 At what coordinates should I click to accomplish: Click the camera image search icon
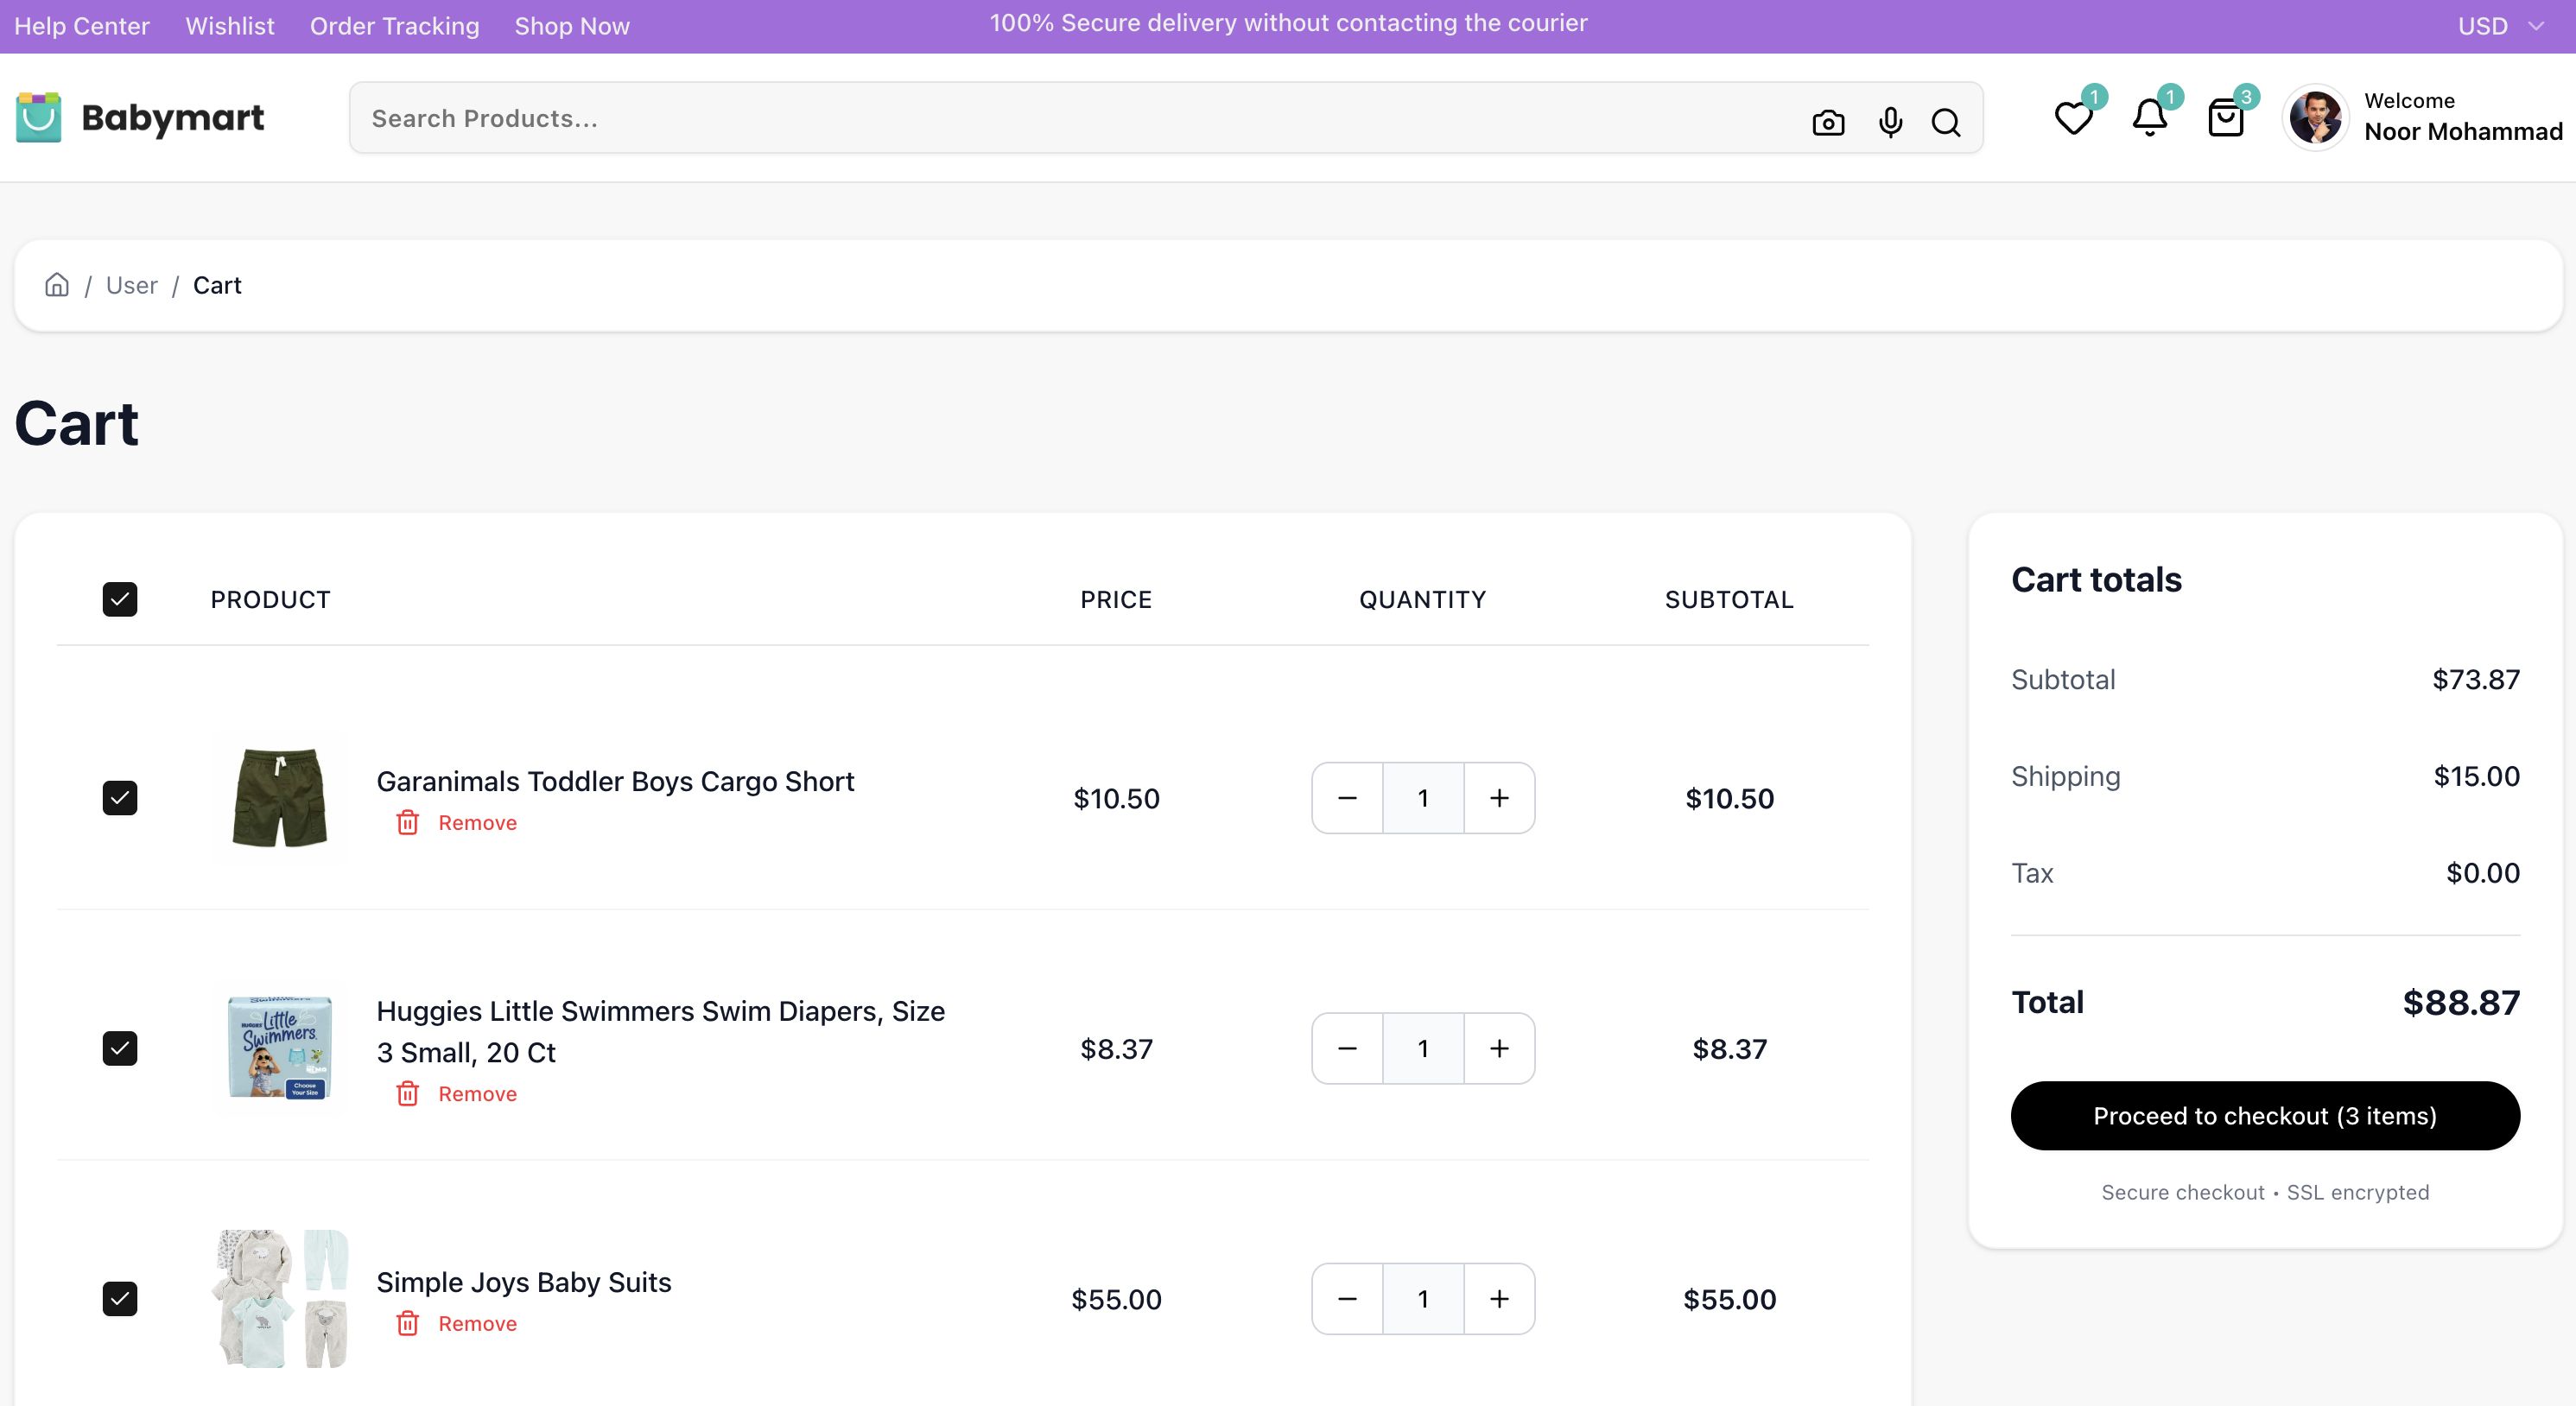pos(1827,122)
